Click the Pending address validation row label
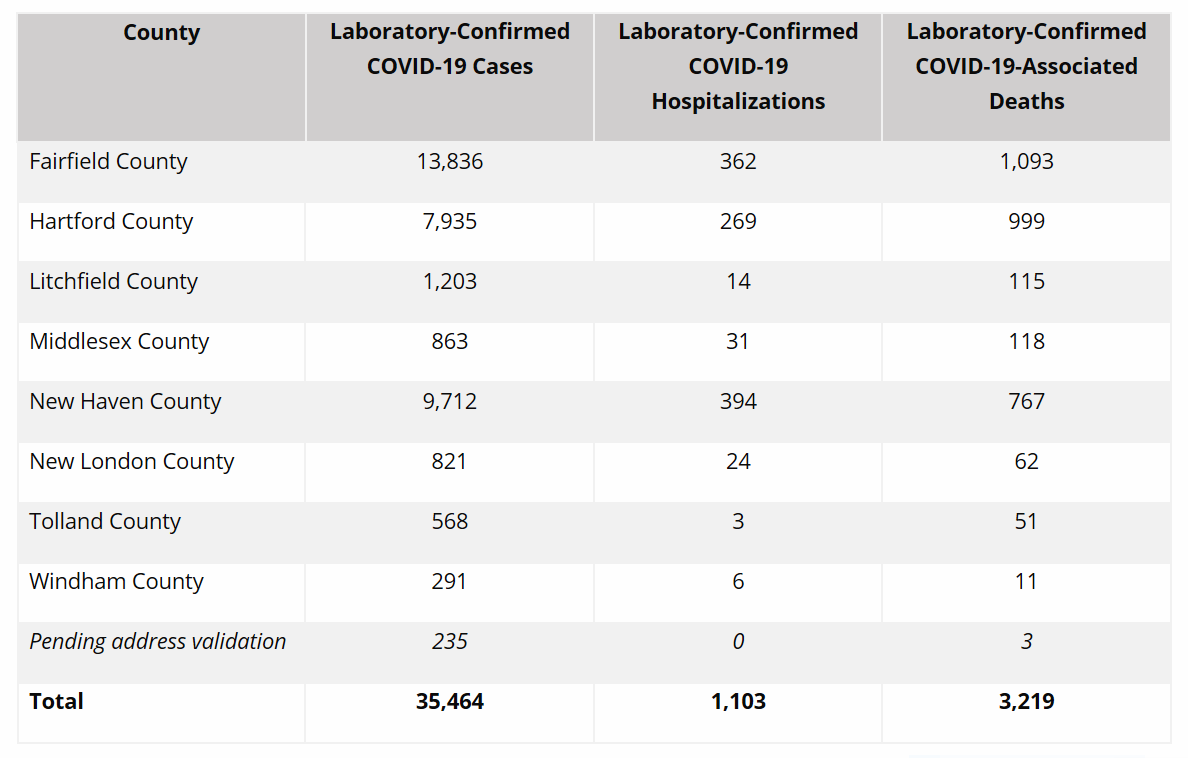This screenshot has height=758, width=1188. [157, 642]
